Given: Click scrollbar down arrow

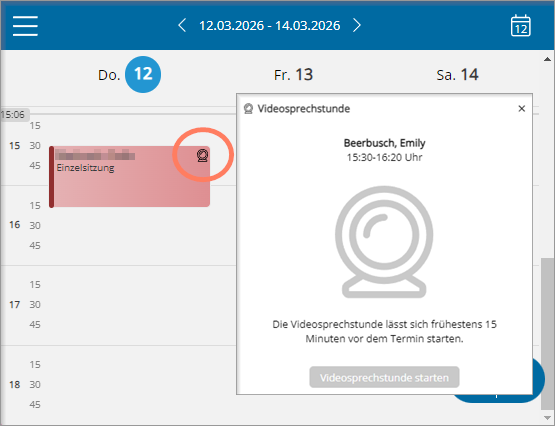Looking at the screenshot, I should (x=547, y=418).
